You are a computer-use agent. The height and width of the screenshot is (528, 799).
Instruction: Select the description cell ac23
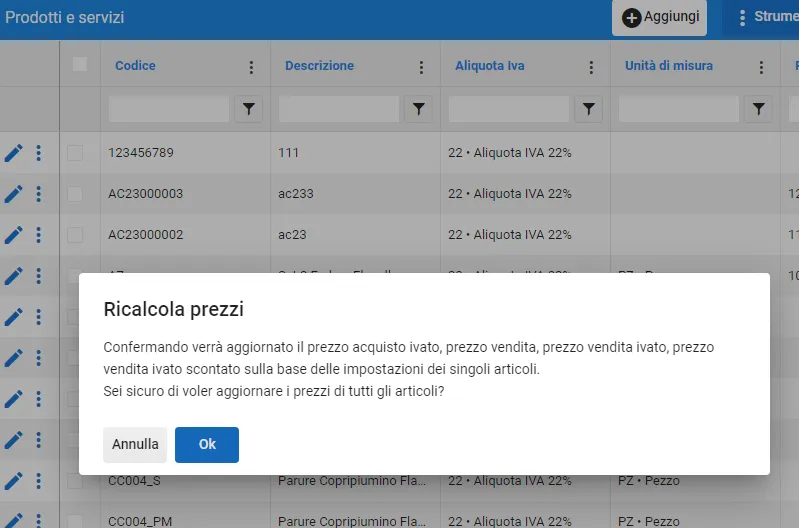tap(355, 235)
